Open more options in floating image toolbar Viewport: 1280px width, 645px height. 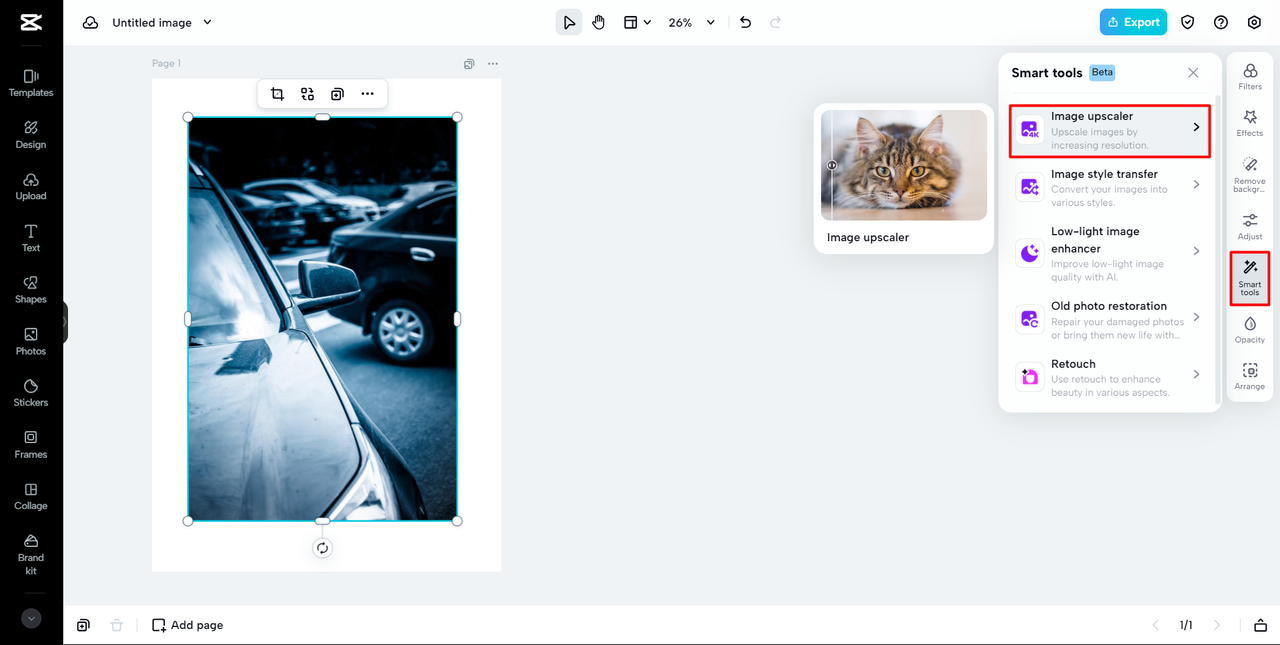click(367, 94)
